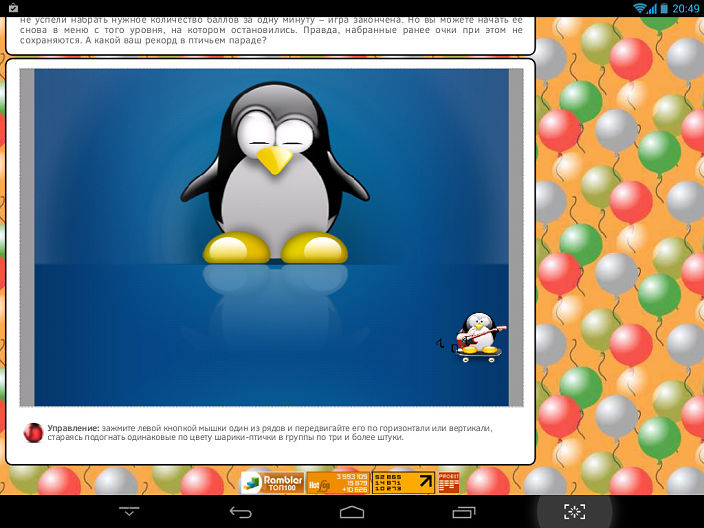
Task: Click the Rambler TOP100 counter banner
Action: pyautogui.click(x=273, y=483)
